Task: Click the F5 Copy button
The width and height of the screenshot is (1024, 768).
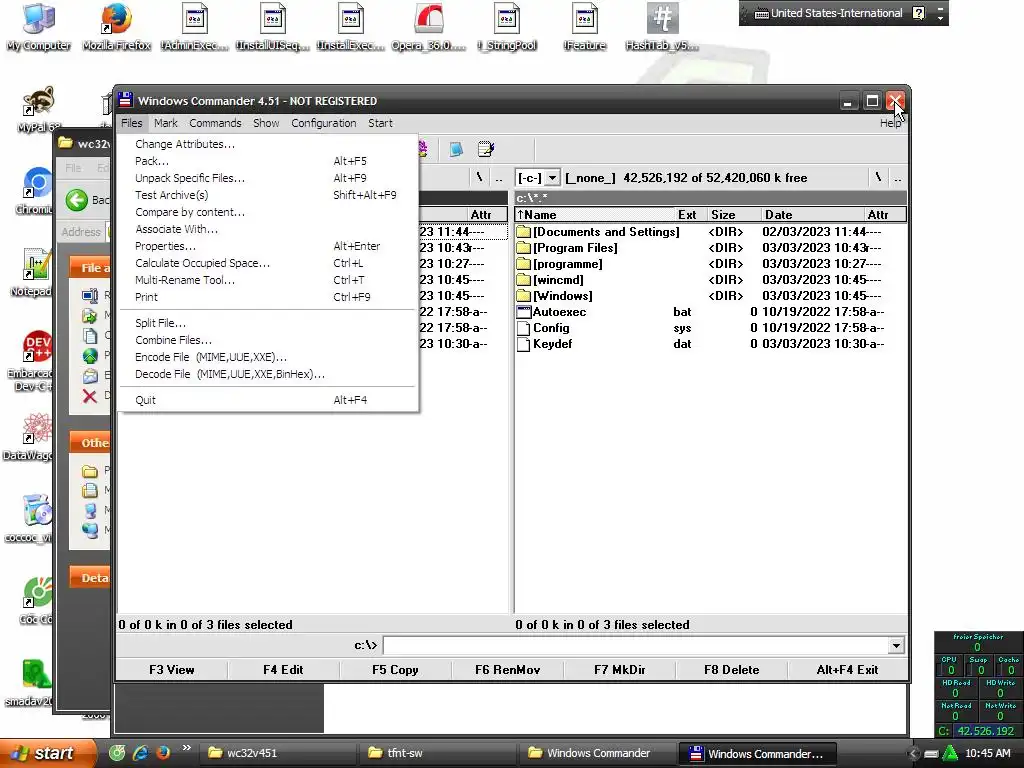Action: tap(395, 669)
